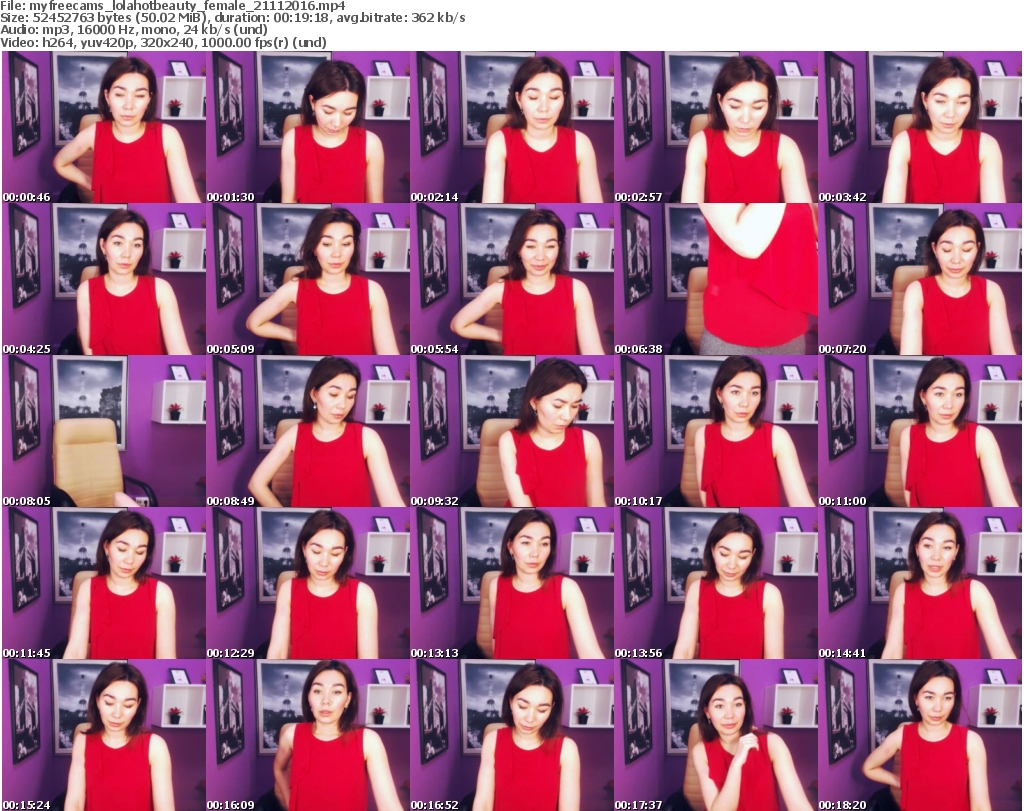This screenshot has height=811, width=1024.
Task: Select the thumbnail stamped 00:11:00
Action: [920, 432]
